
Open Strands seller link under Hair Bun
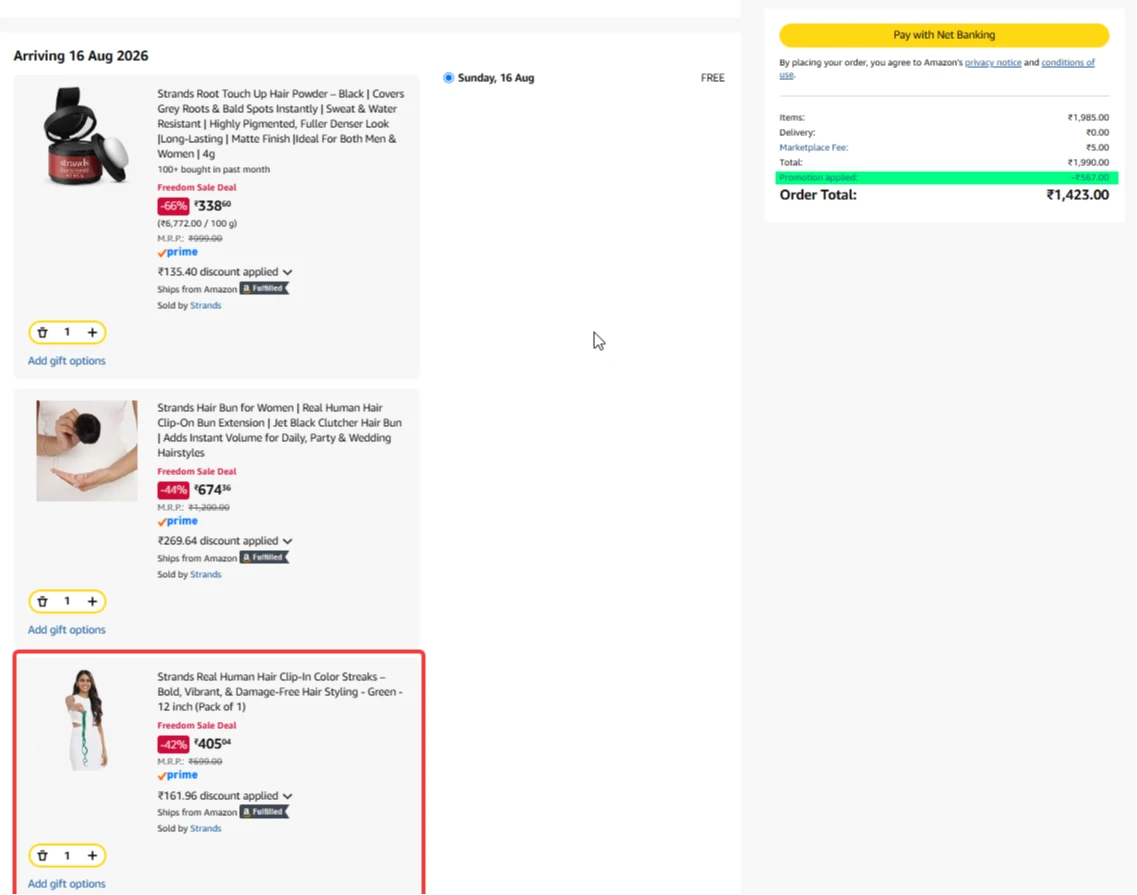pos(205,574)
